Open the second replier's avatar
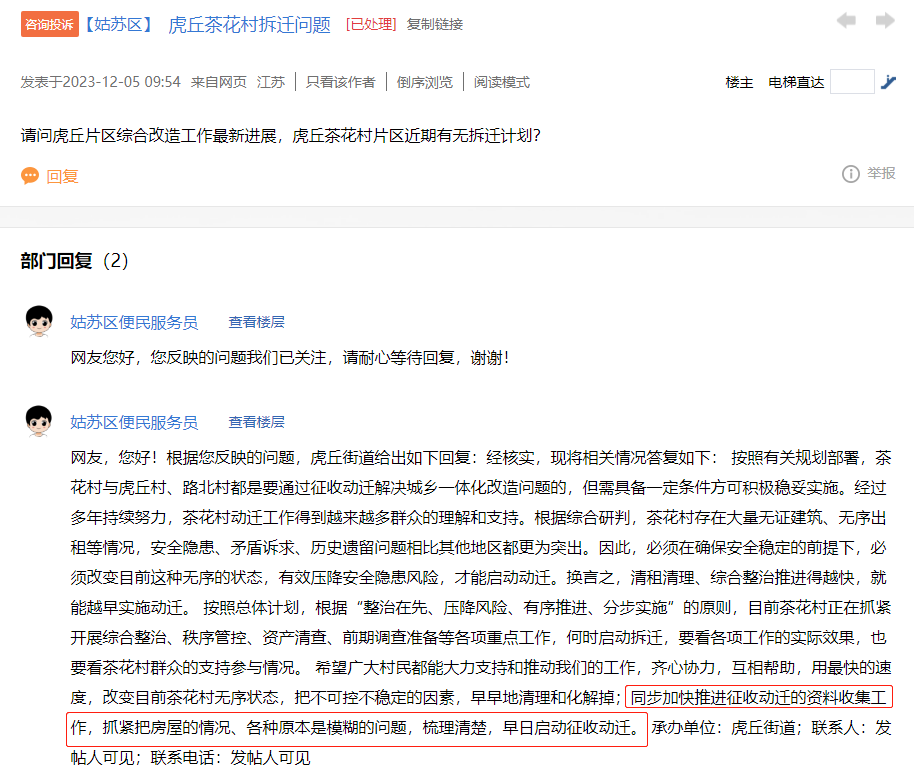Image resolution: width=914 pixels, height=774 pixels. [39, 422]
